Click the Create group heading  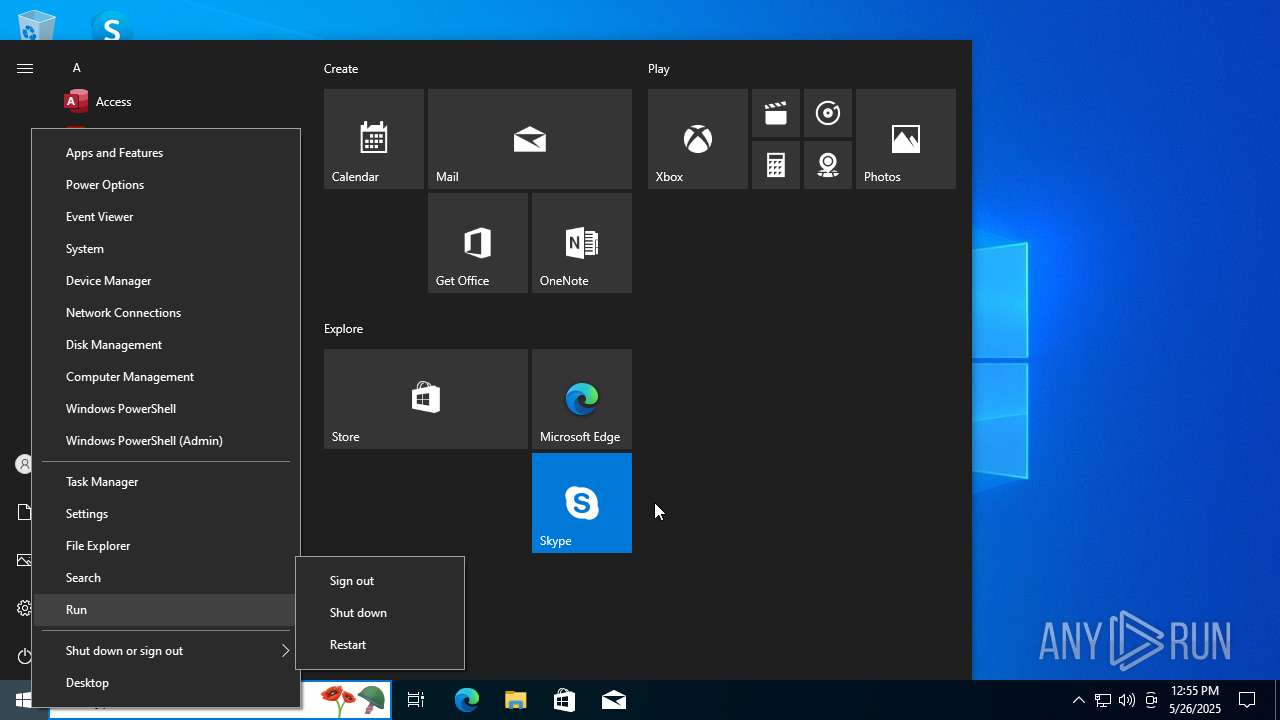tap(341, 69)
